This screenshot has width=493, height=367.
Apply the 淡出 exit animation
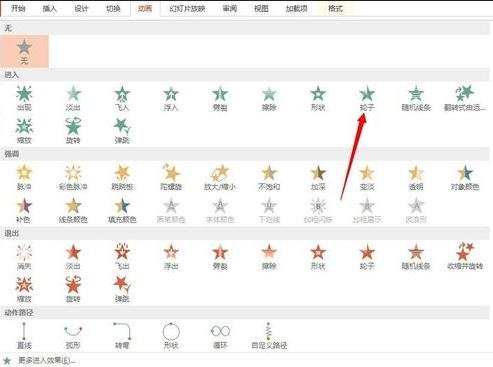73,257
